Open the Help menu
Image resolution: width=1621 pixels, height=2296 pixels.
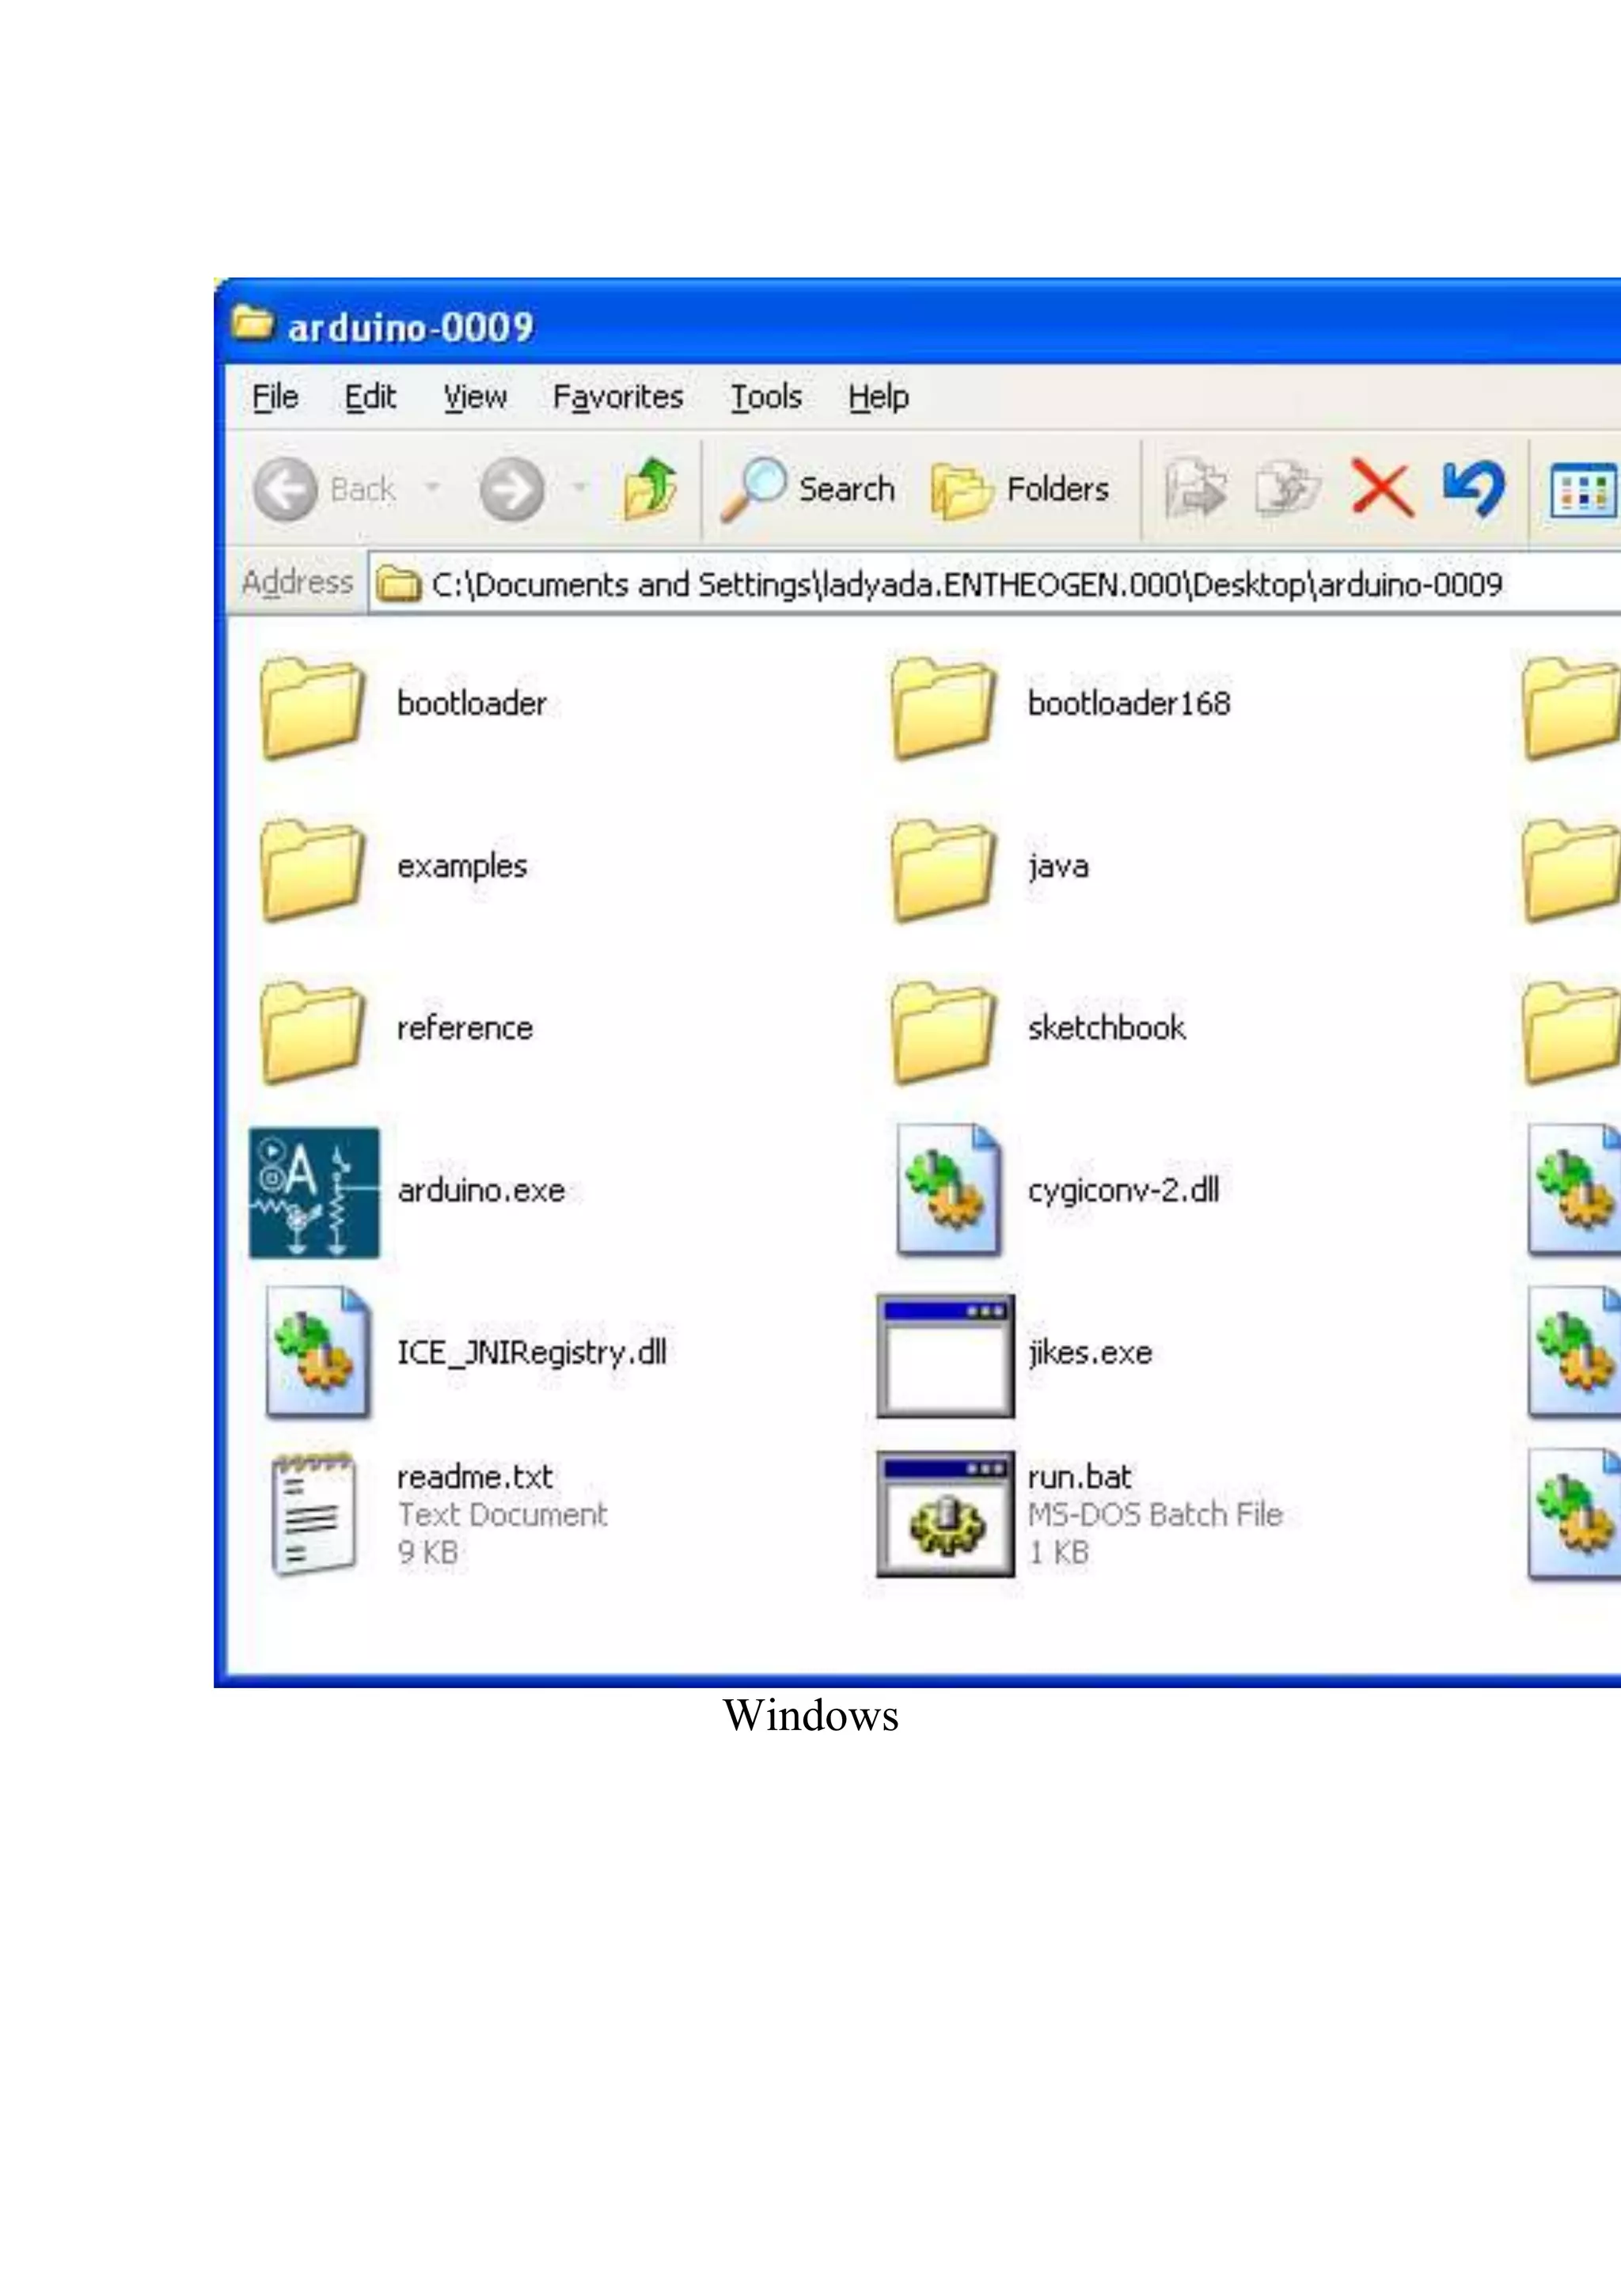(878, 398)
